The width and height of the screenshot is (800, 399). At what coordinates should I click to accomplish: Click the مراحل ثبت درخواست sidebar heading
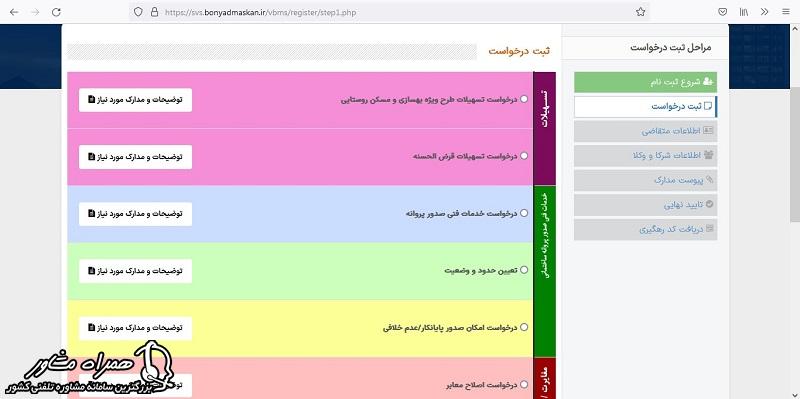[x=670, y=48]
